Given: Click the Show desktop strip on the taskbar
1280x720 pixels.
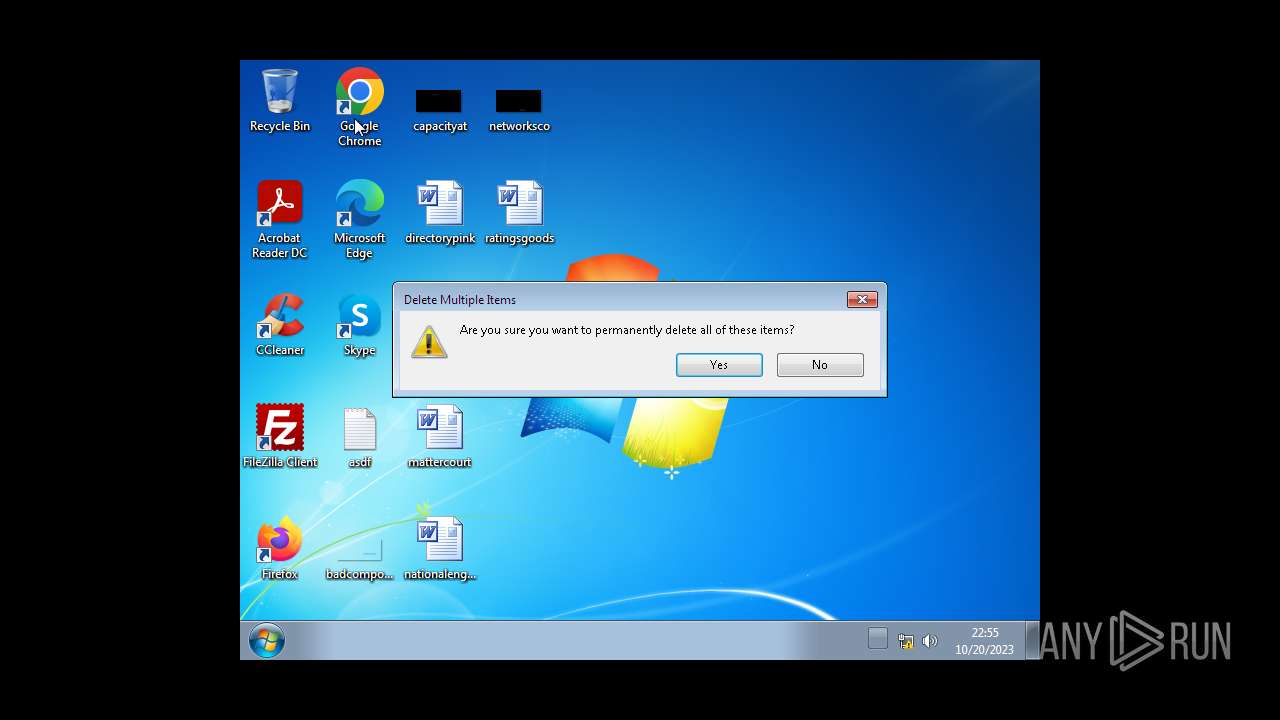Looking at the screenshot, I should click(1032, 640).
